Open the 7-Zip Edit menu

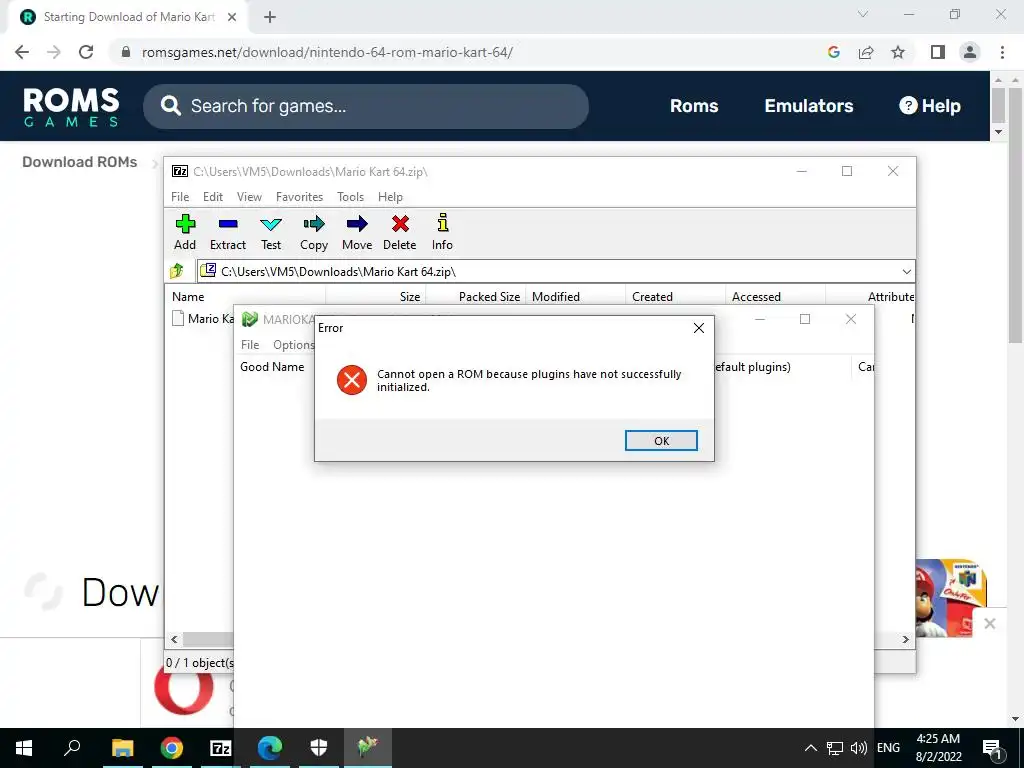pos(213,197)
